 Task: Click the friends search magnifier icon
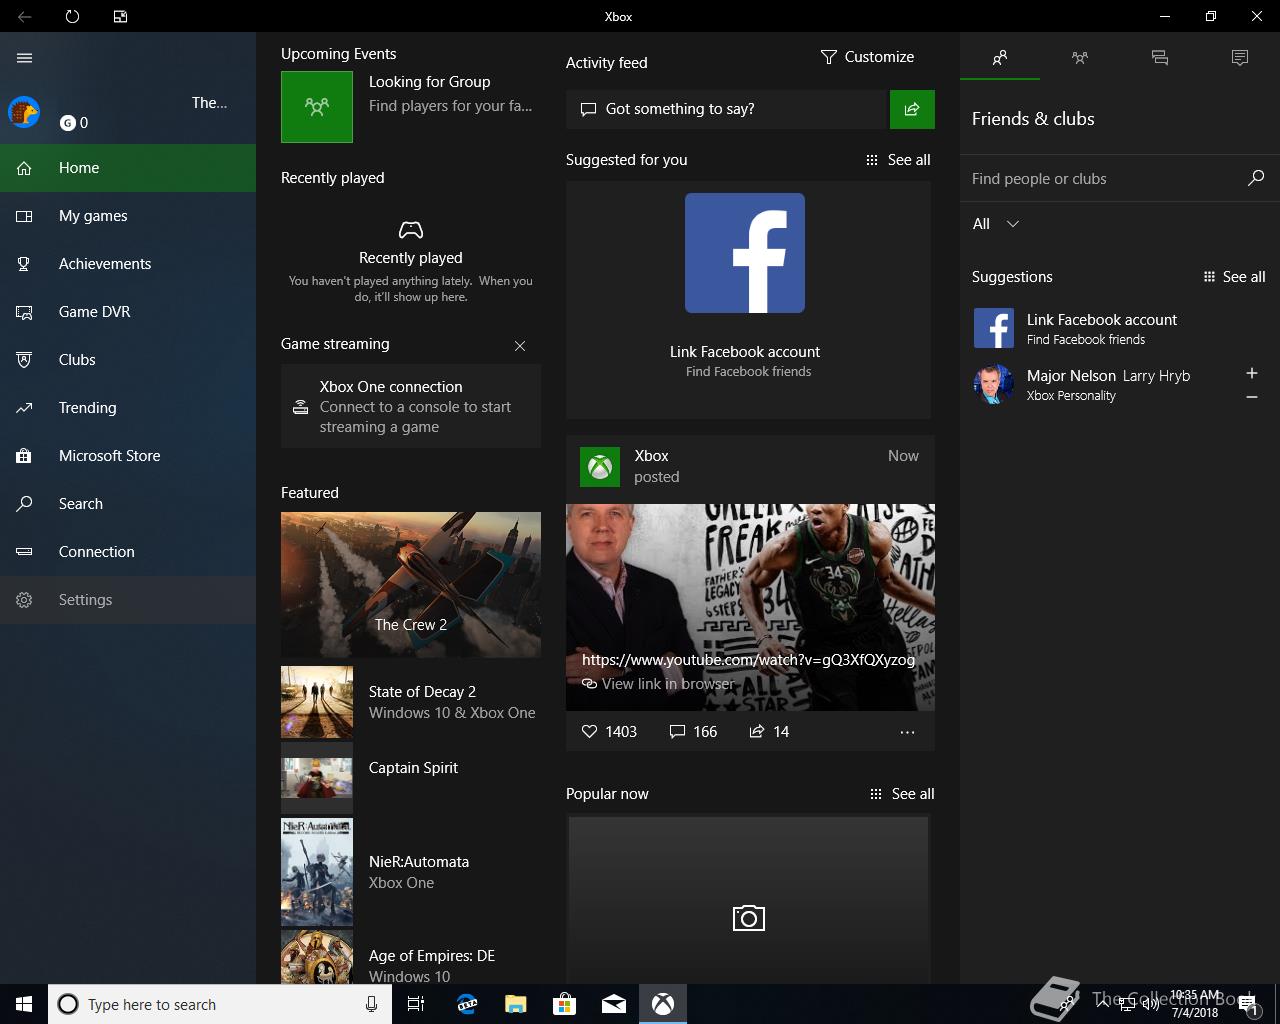[1256, 178]
